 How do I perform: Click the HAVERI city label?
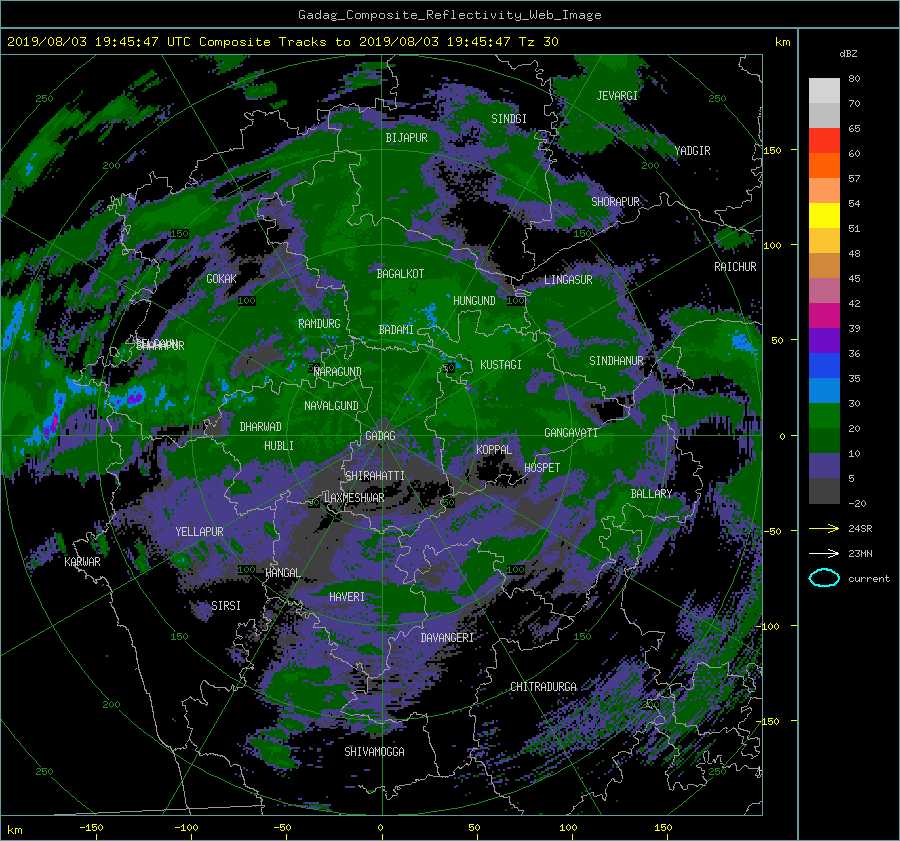click(347, 597)
